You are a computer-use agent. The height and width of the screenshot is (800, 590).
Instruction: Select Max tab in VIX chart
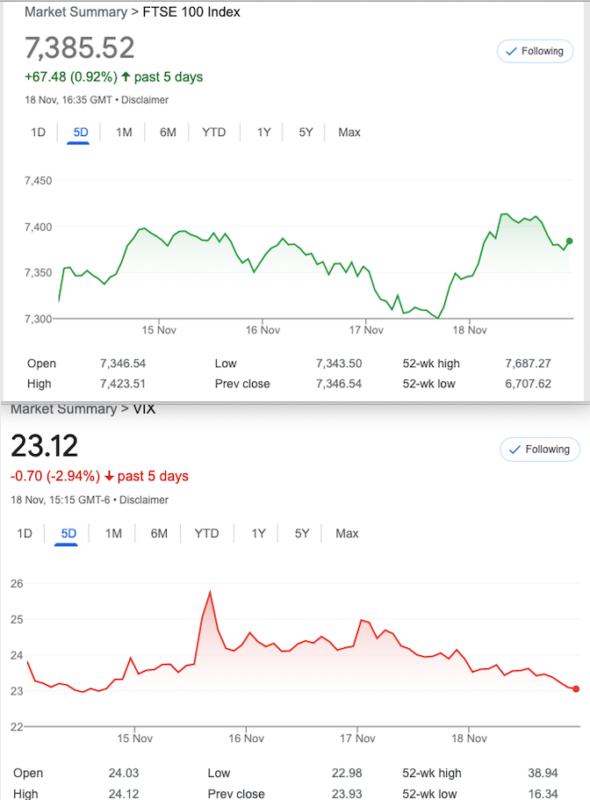point(347,534)
